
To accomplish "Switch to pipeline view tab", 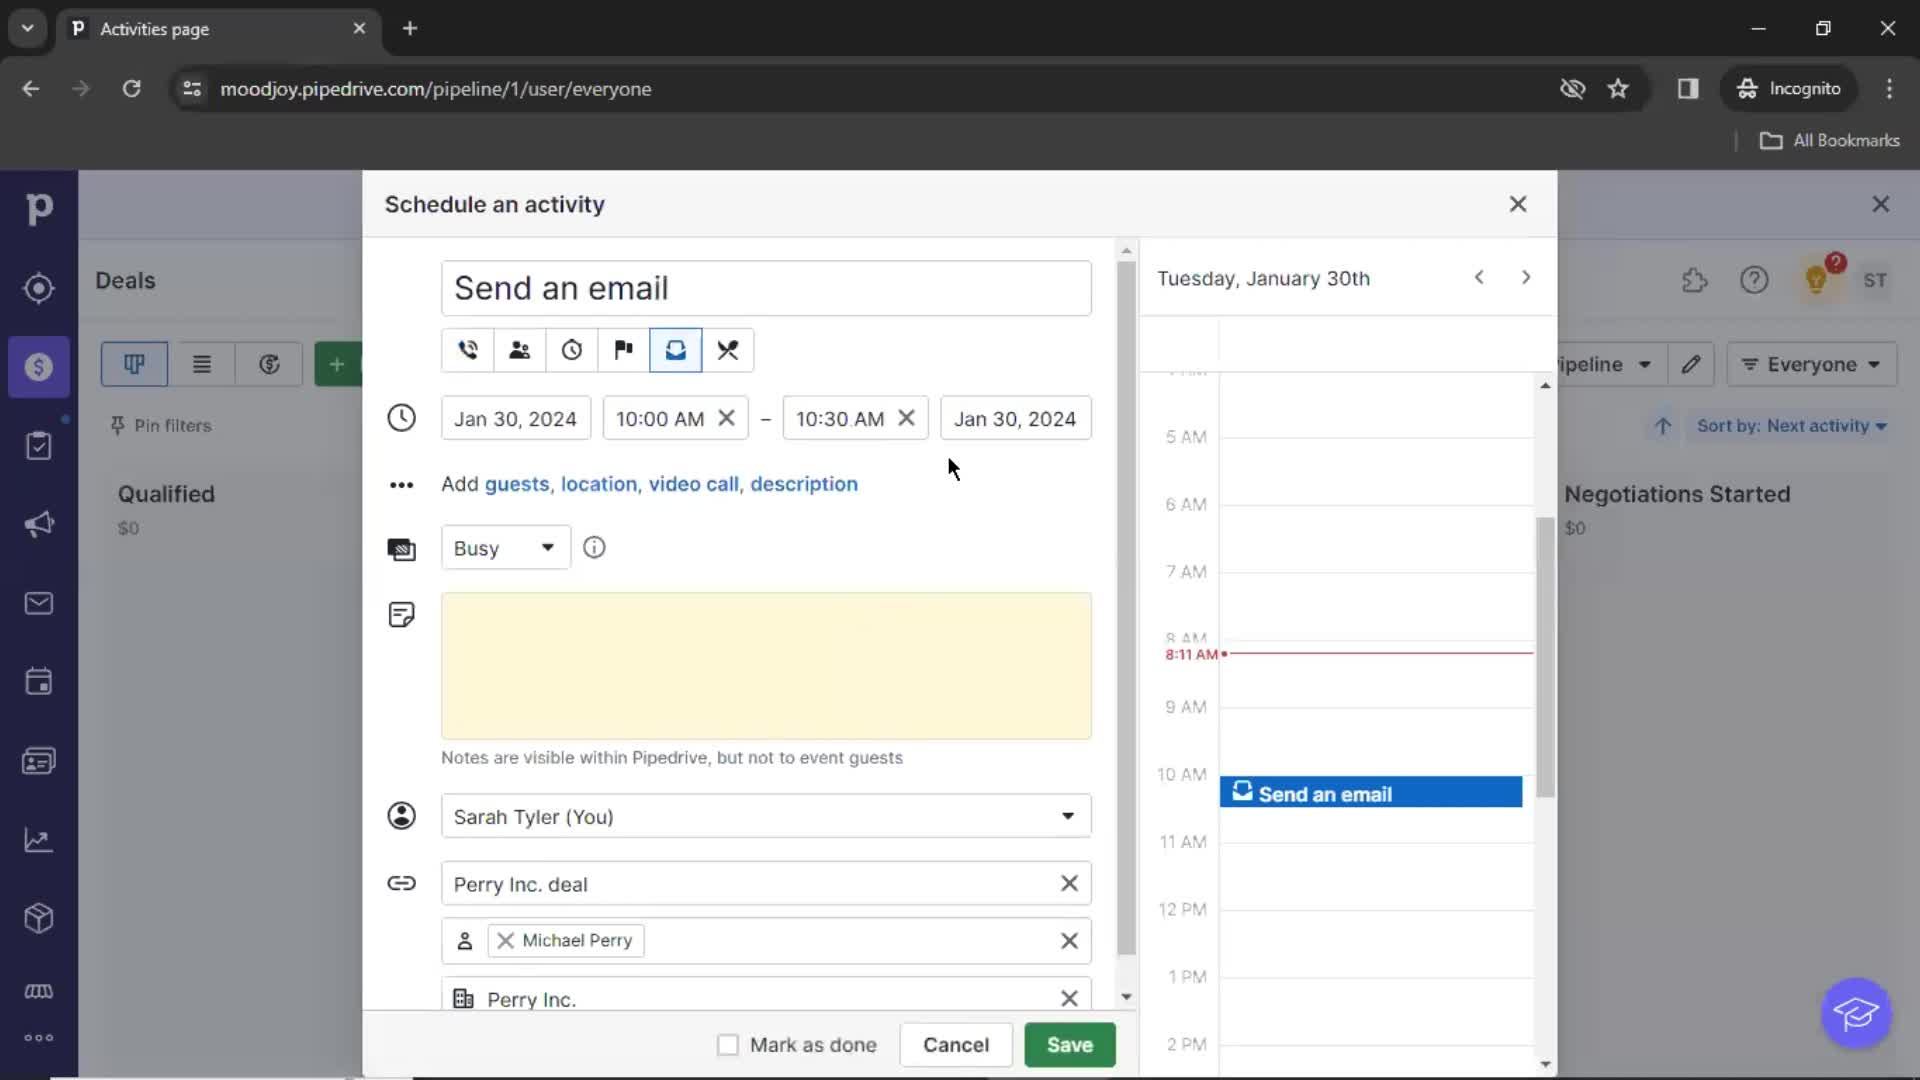I will click(x=134, y=364).
